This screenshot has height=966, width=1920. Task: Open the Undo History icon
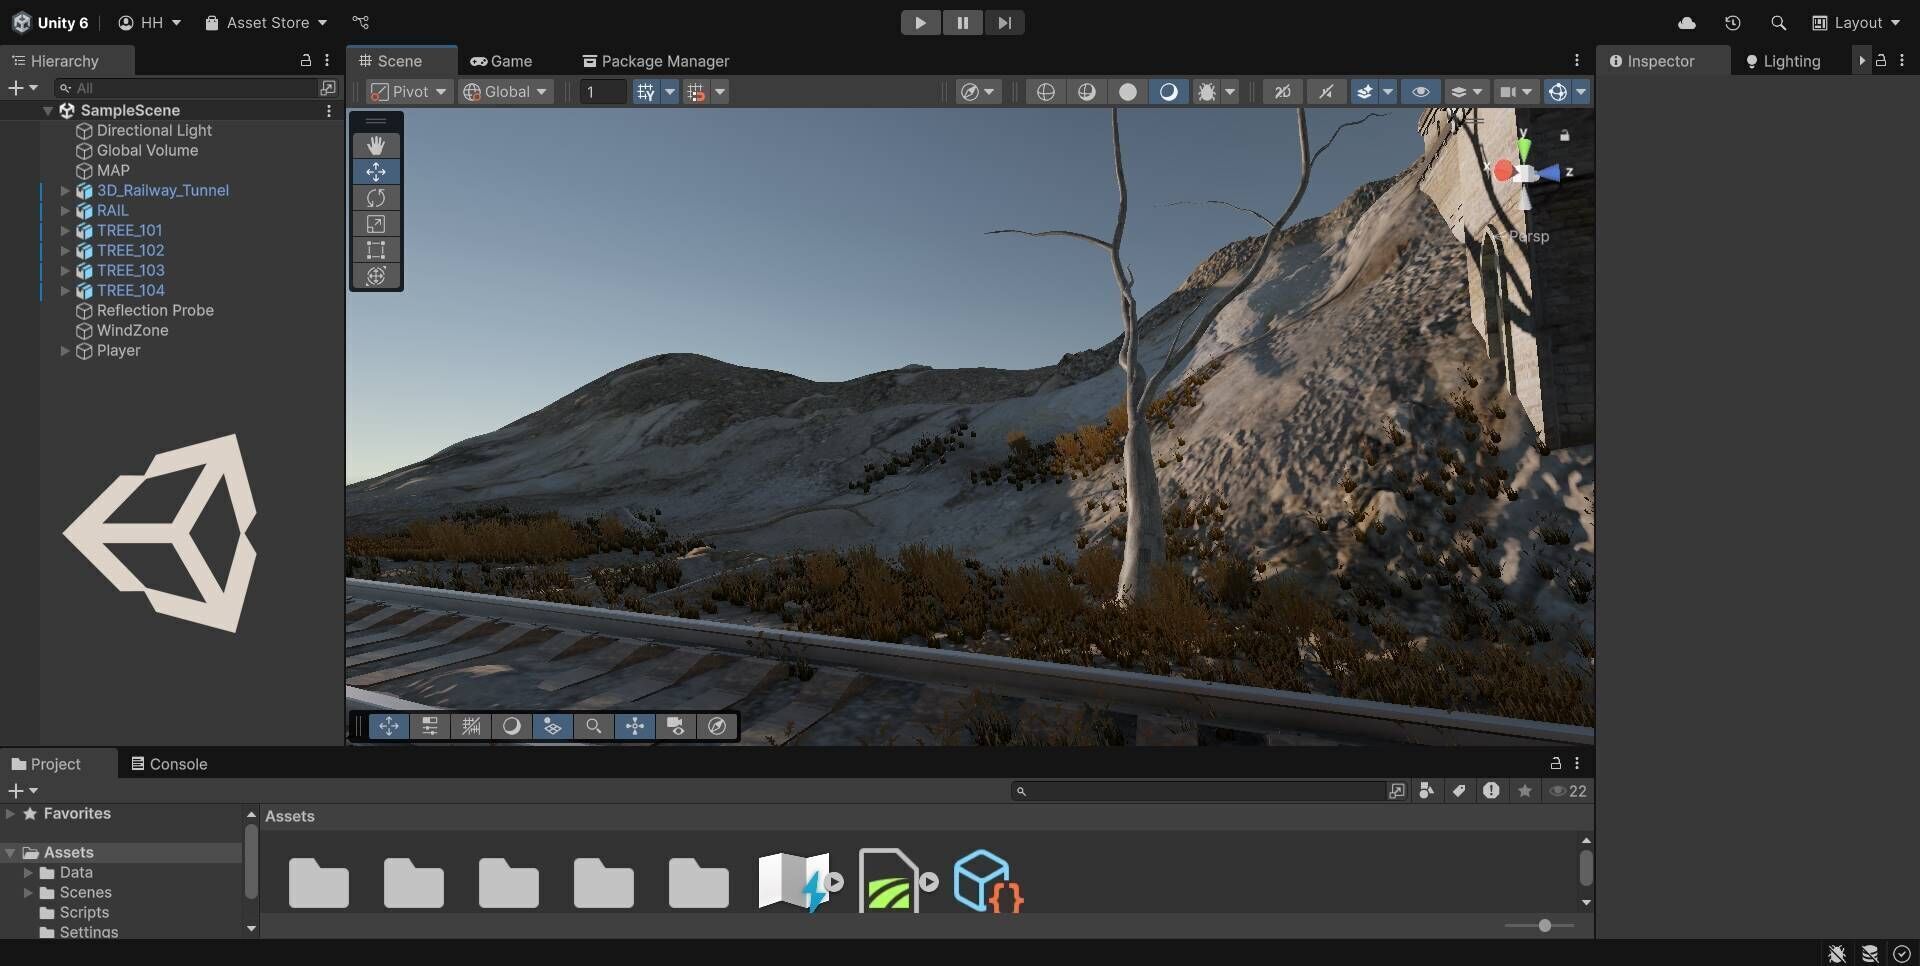(1733, 23)
